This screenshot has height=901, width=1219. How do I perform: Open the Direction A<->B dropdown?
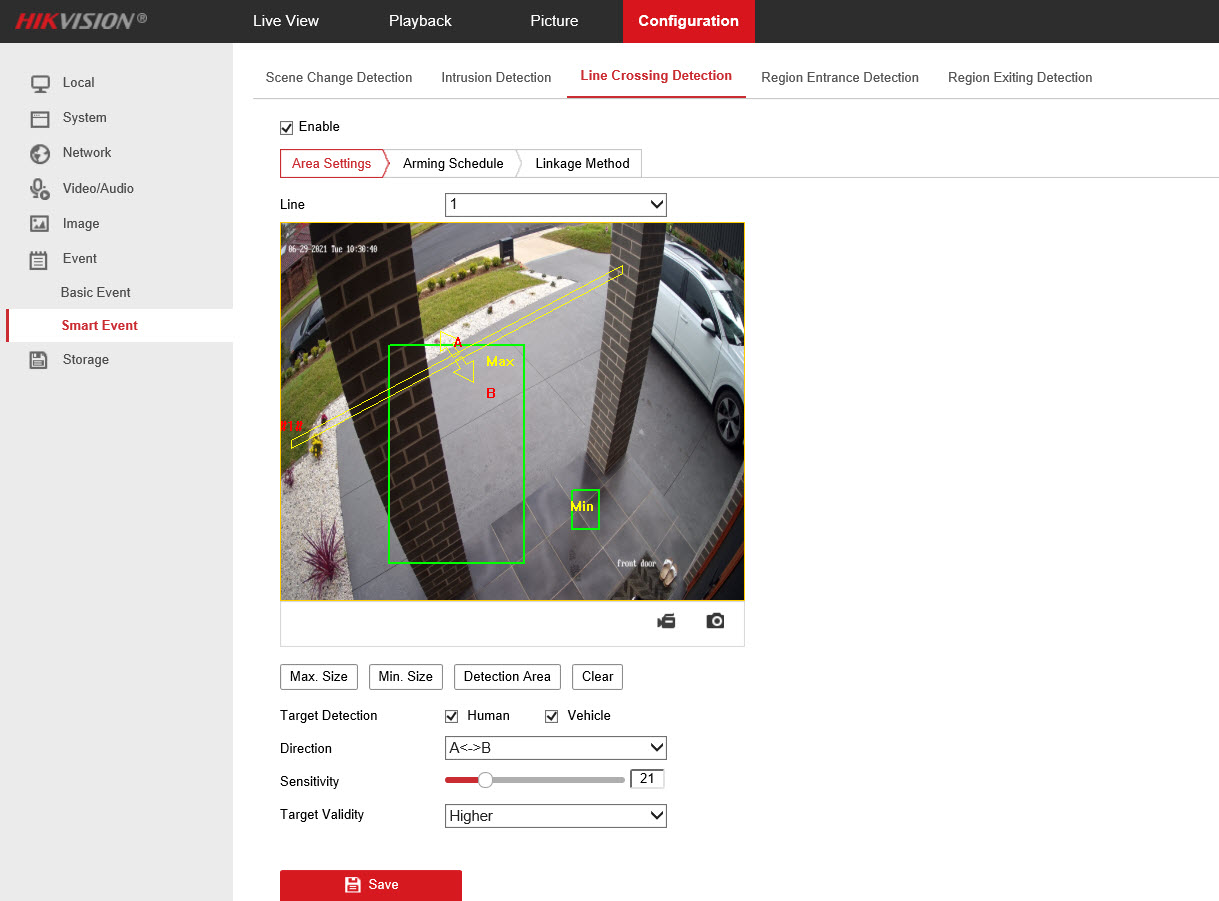555,748
